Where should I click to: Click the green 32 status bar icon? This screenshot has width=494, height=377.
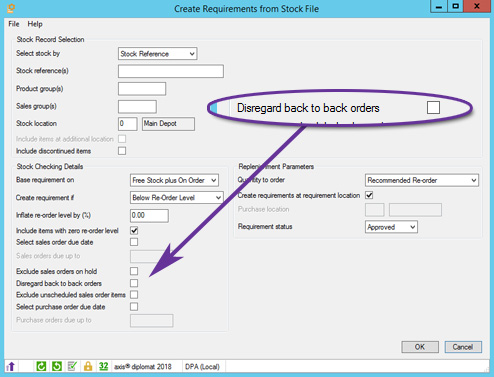103,366
